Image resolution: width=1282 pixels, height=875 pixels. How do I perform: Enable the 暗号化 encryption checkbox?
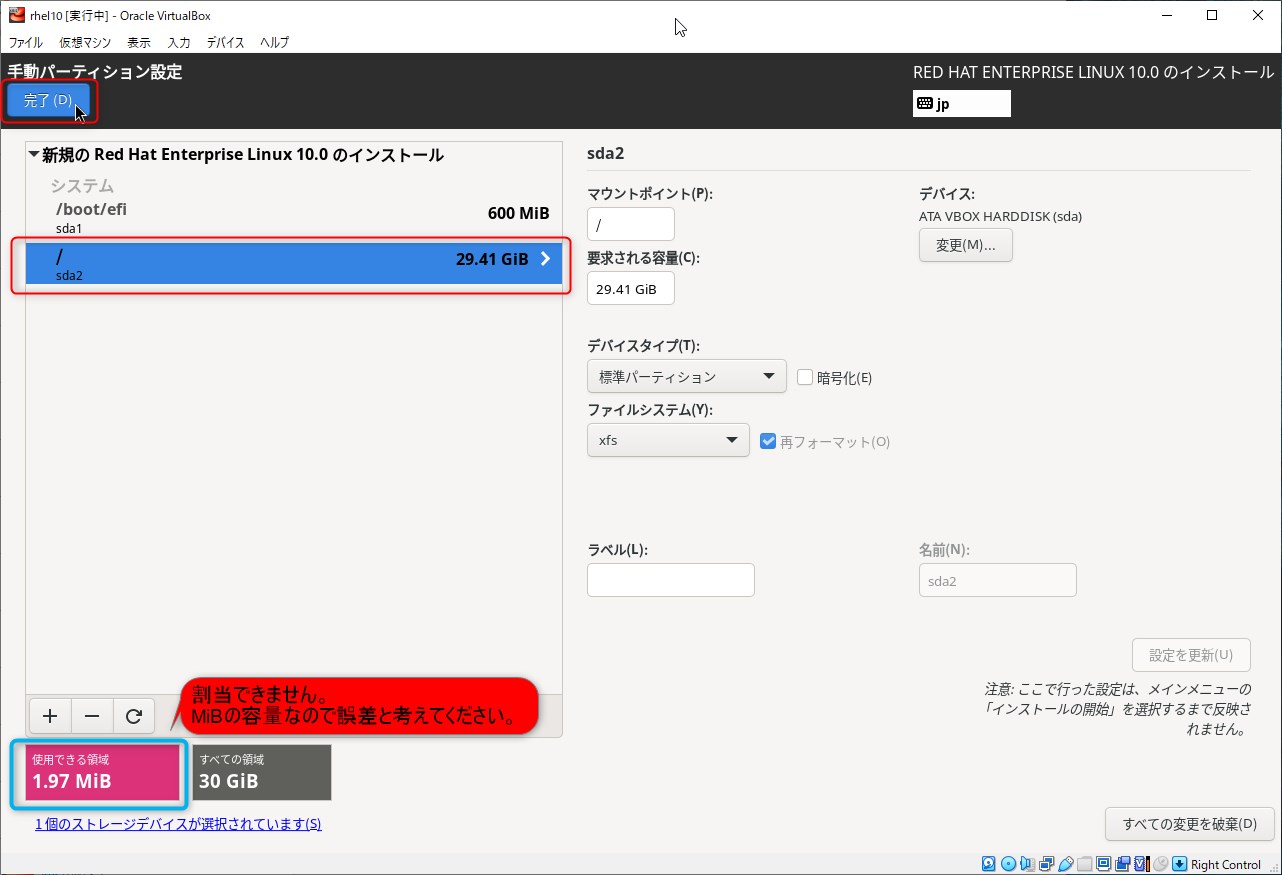(x=805, y=377)
